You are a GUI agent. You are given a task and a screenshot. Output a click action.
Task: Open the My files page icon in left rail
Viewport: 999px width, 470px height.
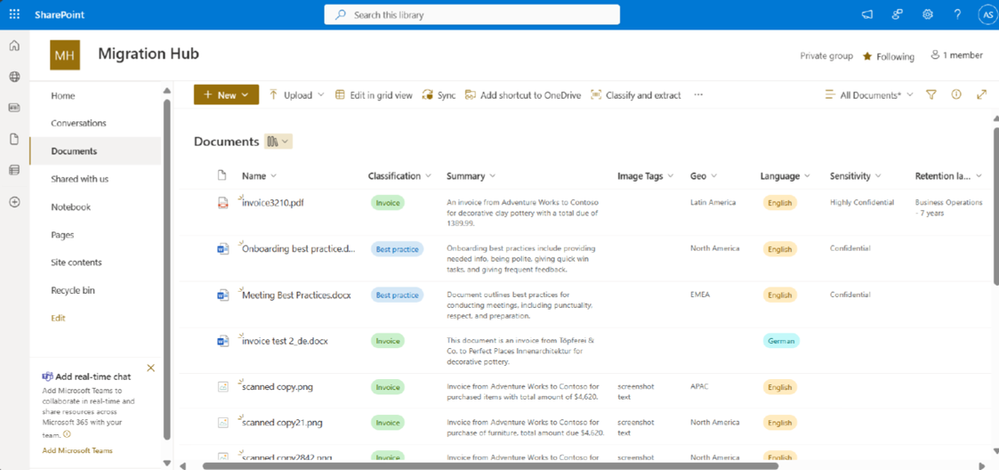[x=14, y=139]
